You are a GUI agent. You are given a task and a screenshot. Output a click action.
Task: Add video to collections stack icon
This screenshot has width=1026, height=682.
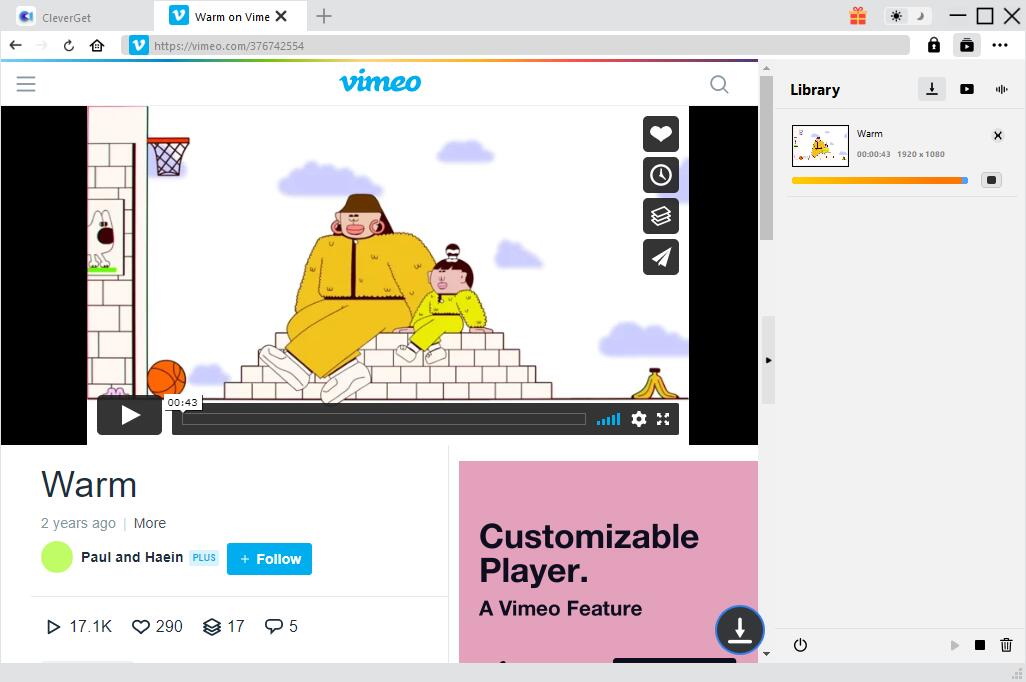(x=660, y=216)
